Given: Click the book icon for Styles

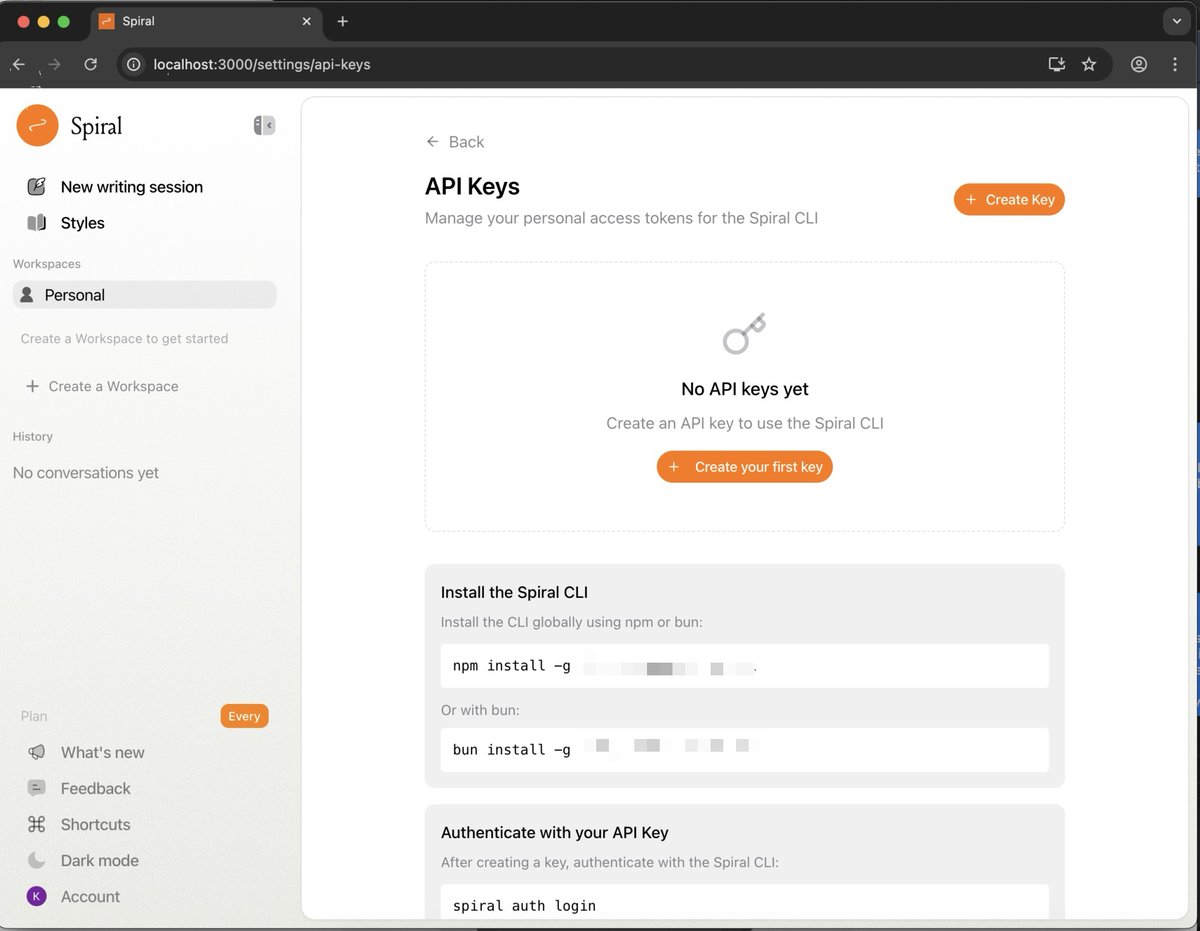Looking at the screenshot, I should [x=37, y=222].
